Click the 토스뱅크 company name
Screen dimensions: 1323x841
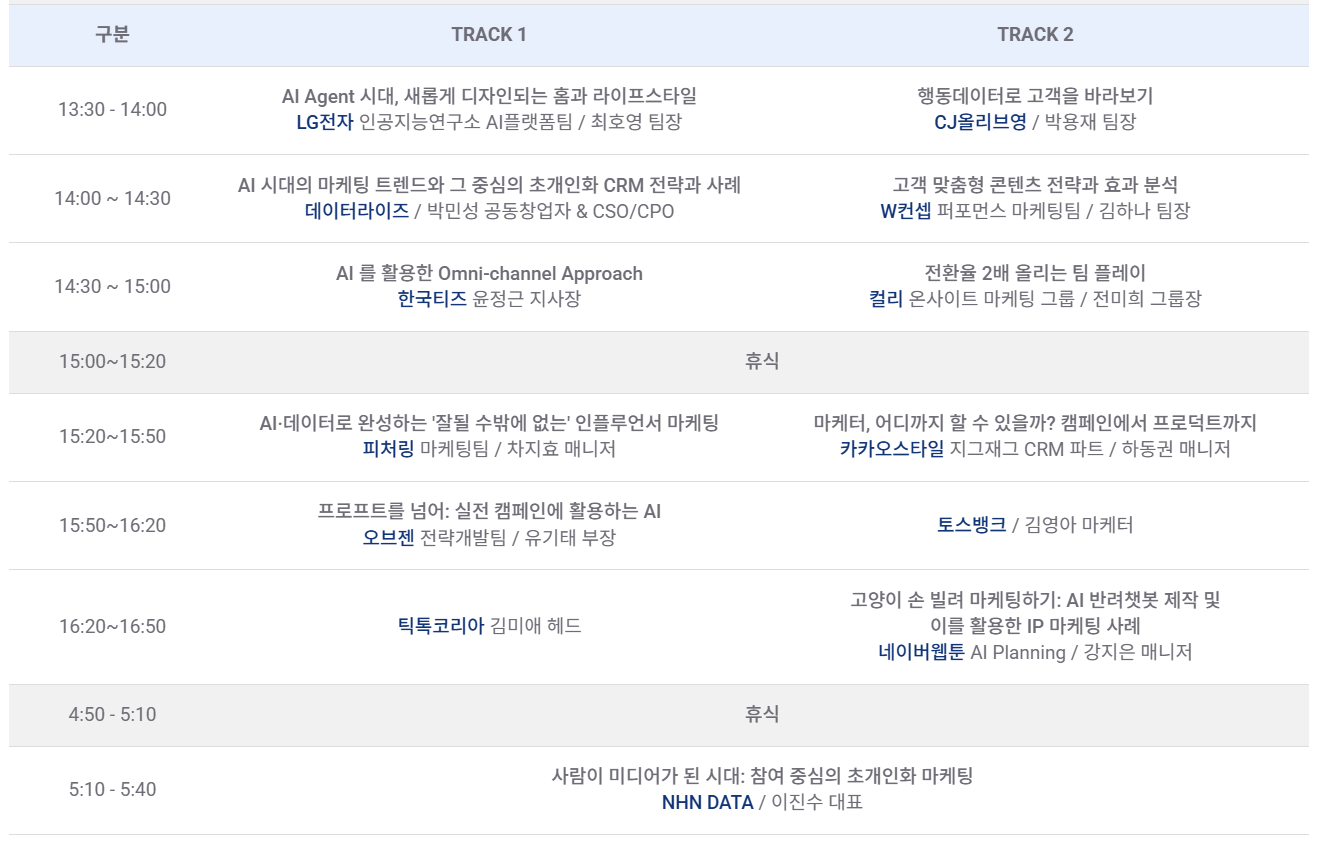(971, 525)
